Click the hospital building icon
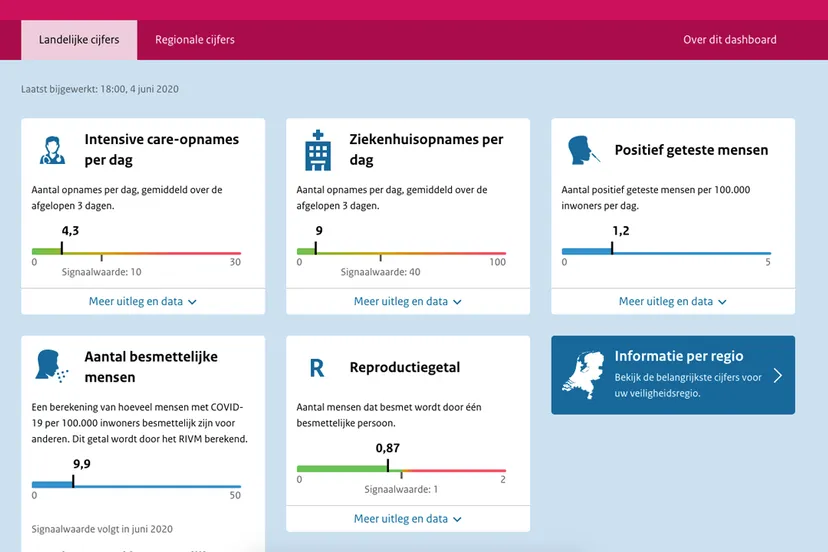The width and height of the screenshot is (828, 552). (317, 150)
